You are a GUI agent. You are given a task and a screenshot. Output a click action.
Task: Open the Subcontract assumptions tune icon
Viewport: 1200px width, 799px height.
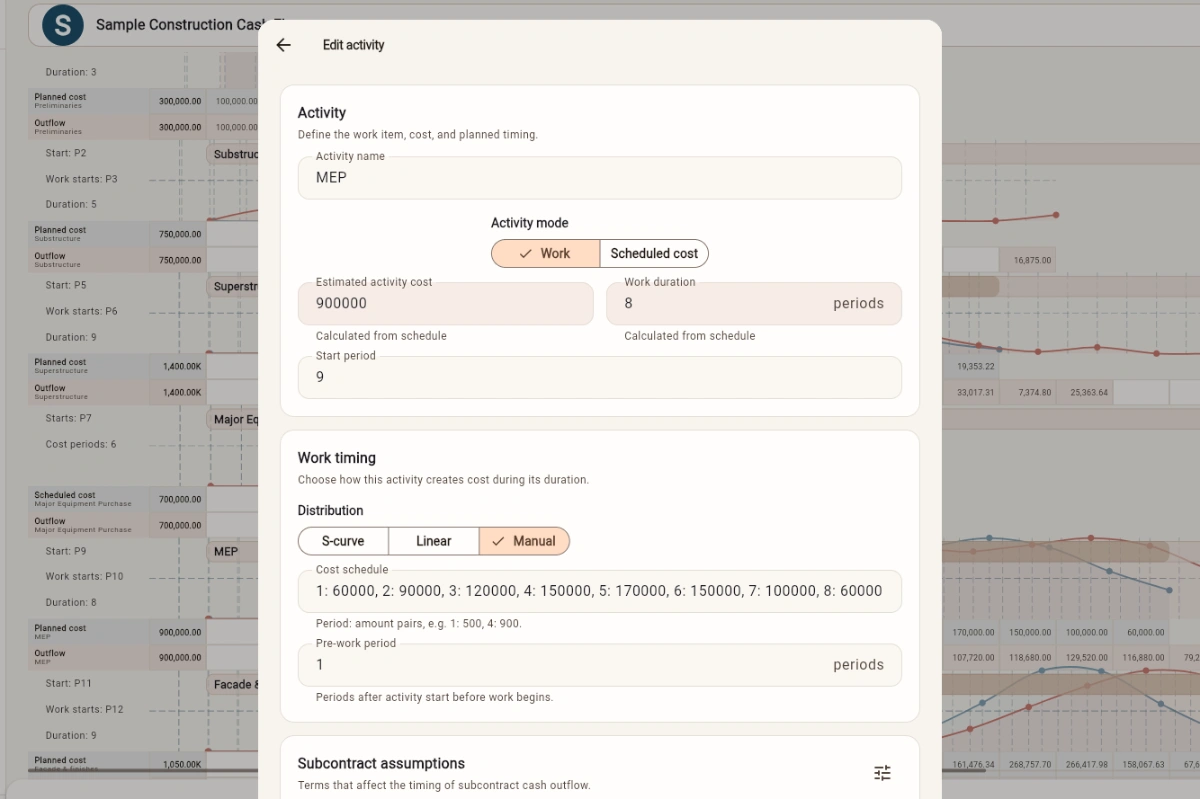click(x=882, y=772)
